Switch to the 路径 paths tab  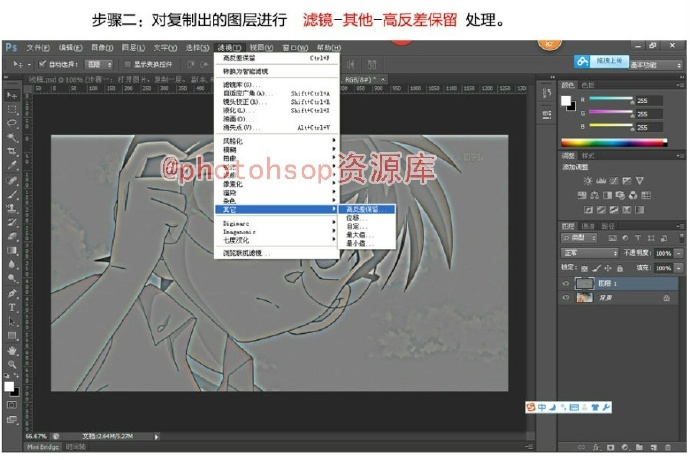tap(608, 226)
